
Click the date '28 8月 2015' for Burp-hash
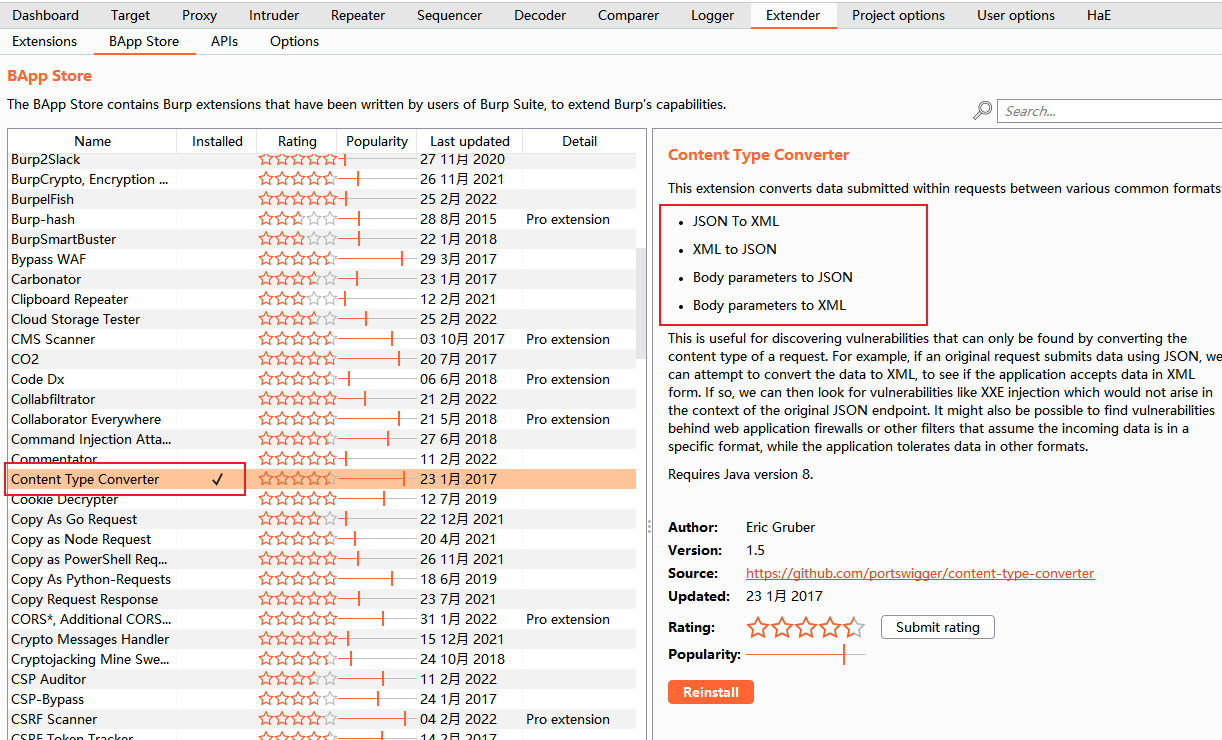coord(458,219)
